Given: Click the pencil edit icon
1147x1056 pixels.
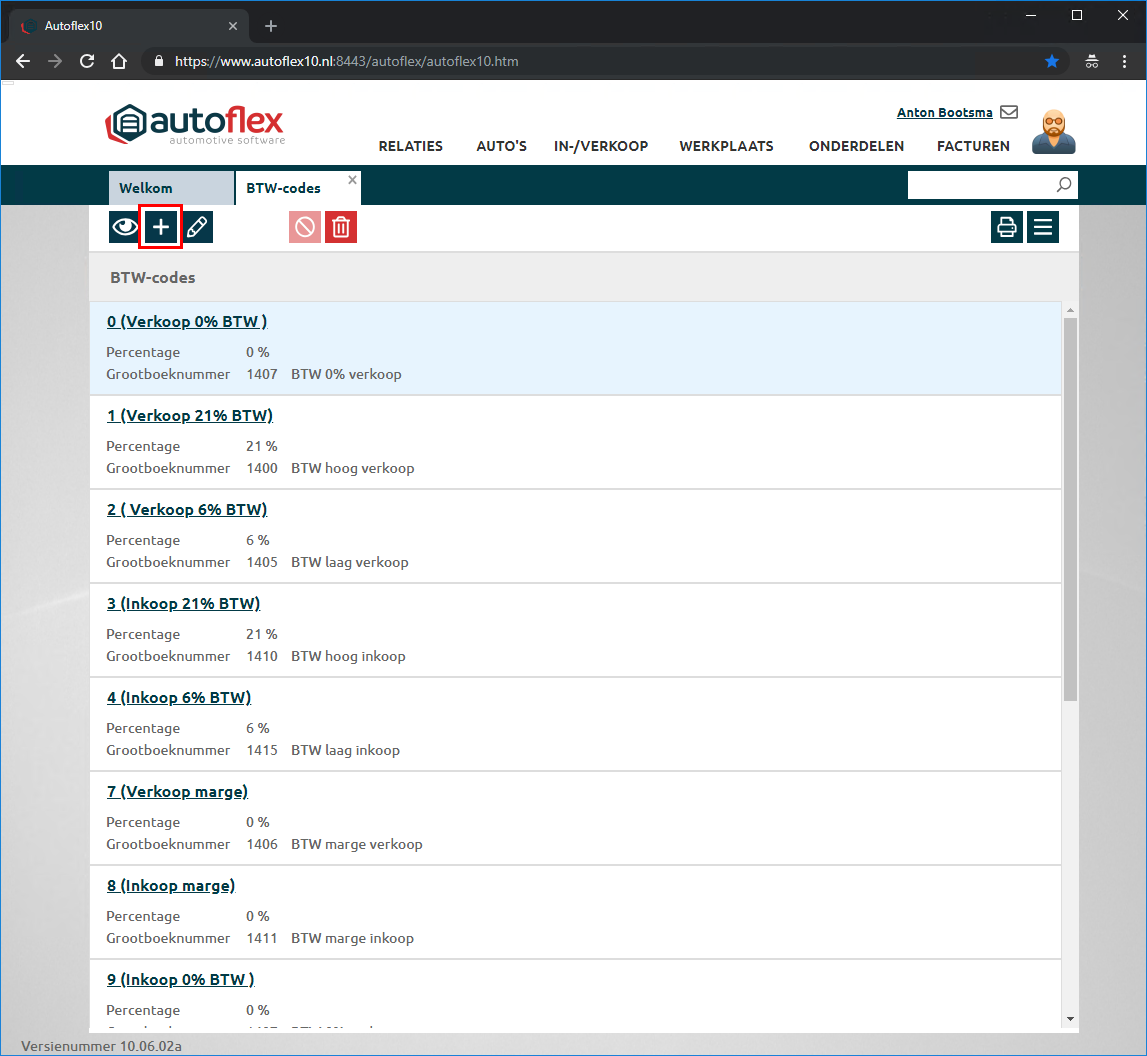Looking at the screenshot, I should 198,227.
